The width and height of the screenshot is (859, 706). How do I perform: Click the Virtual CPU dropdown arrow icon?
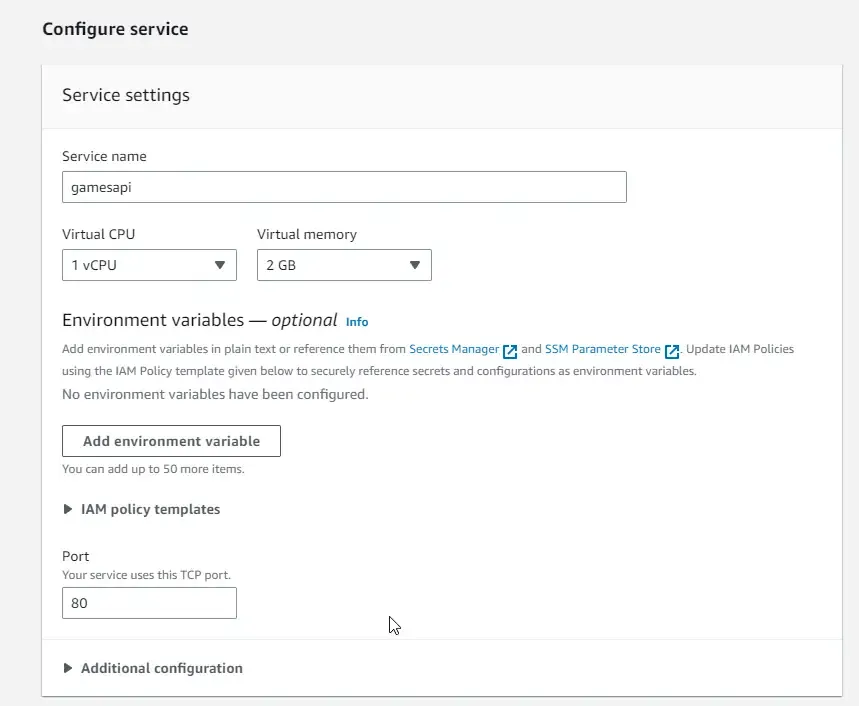(x=220, y=265)
